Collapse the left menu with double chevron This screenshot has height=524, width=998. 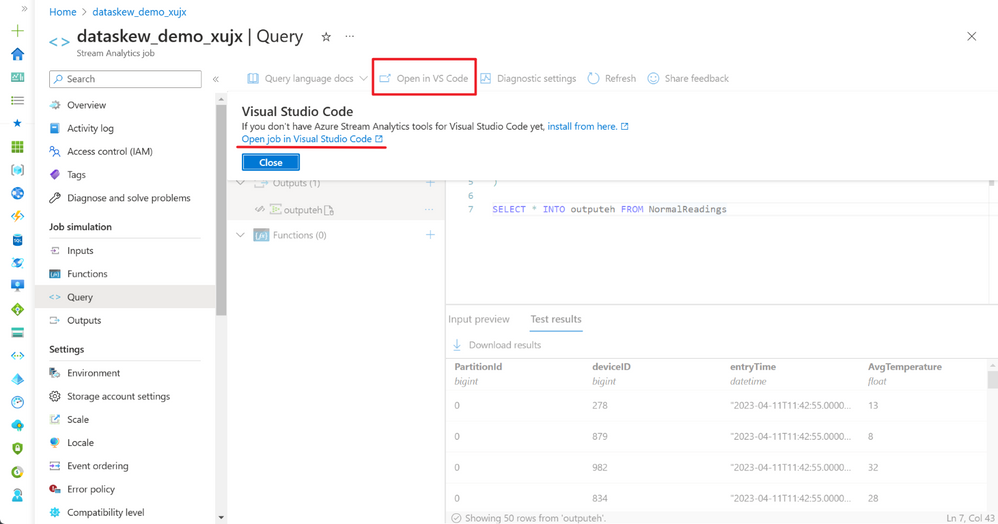(216, 79)
